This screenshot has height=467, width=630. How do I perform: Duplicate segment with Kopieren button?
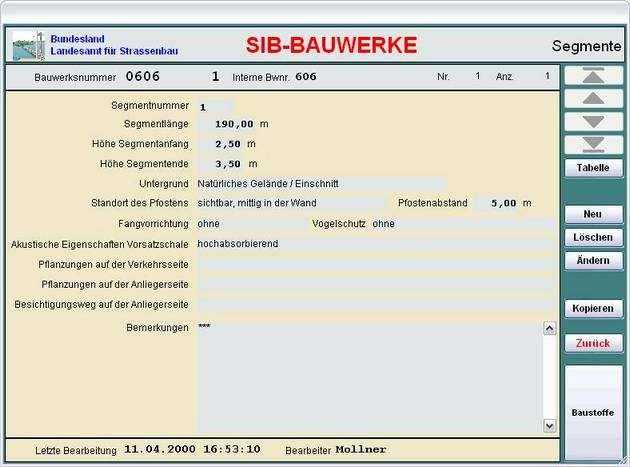(593, 309)
